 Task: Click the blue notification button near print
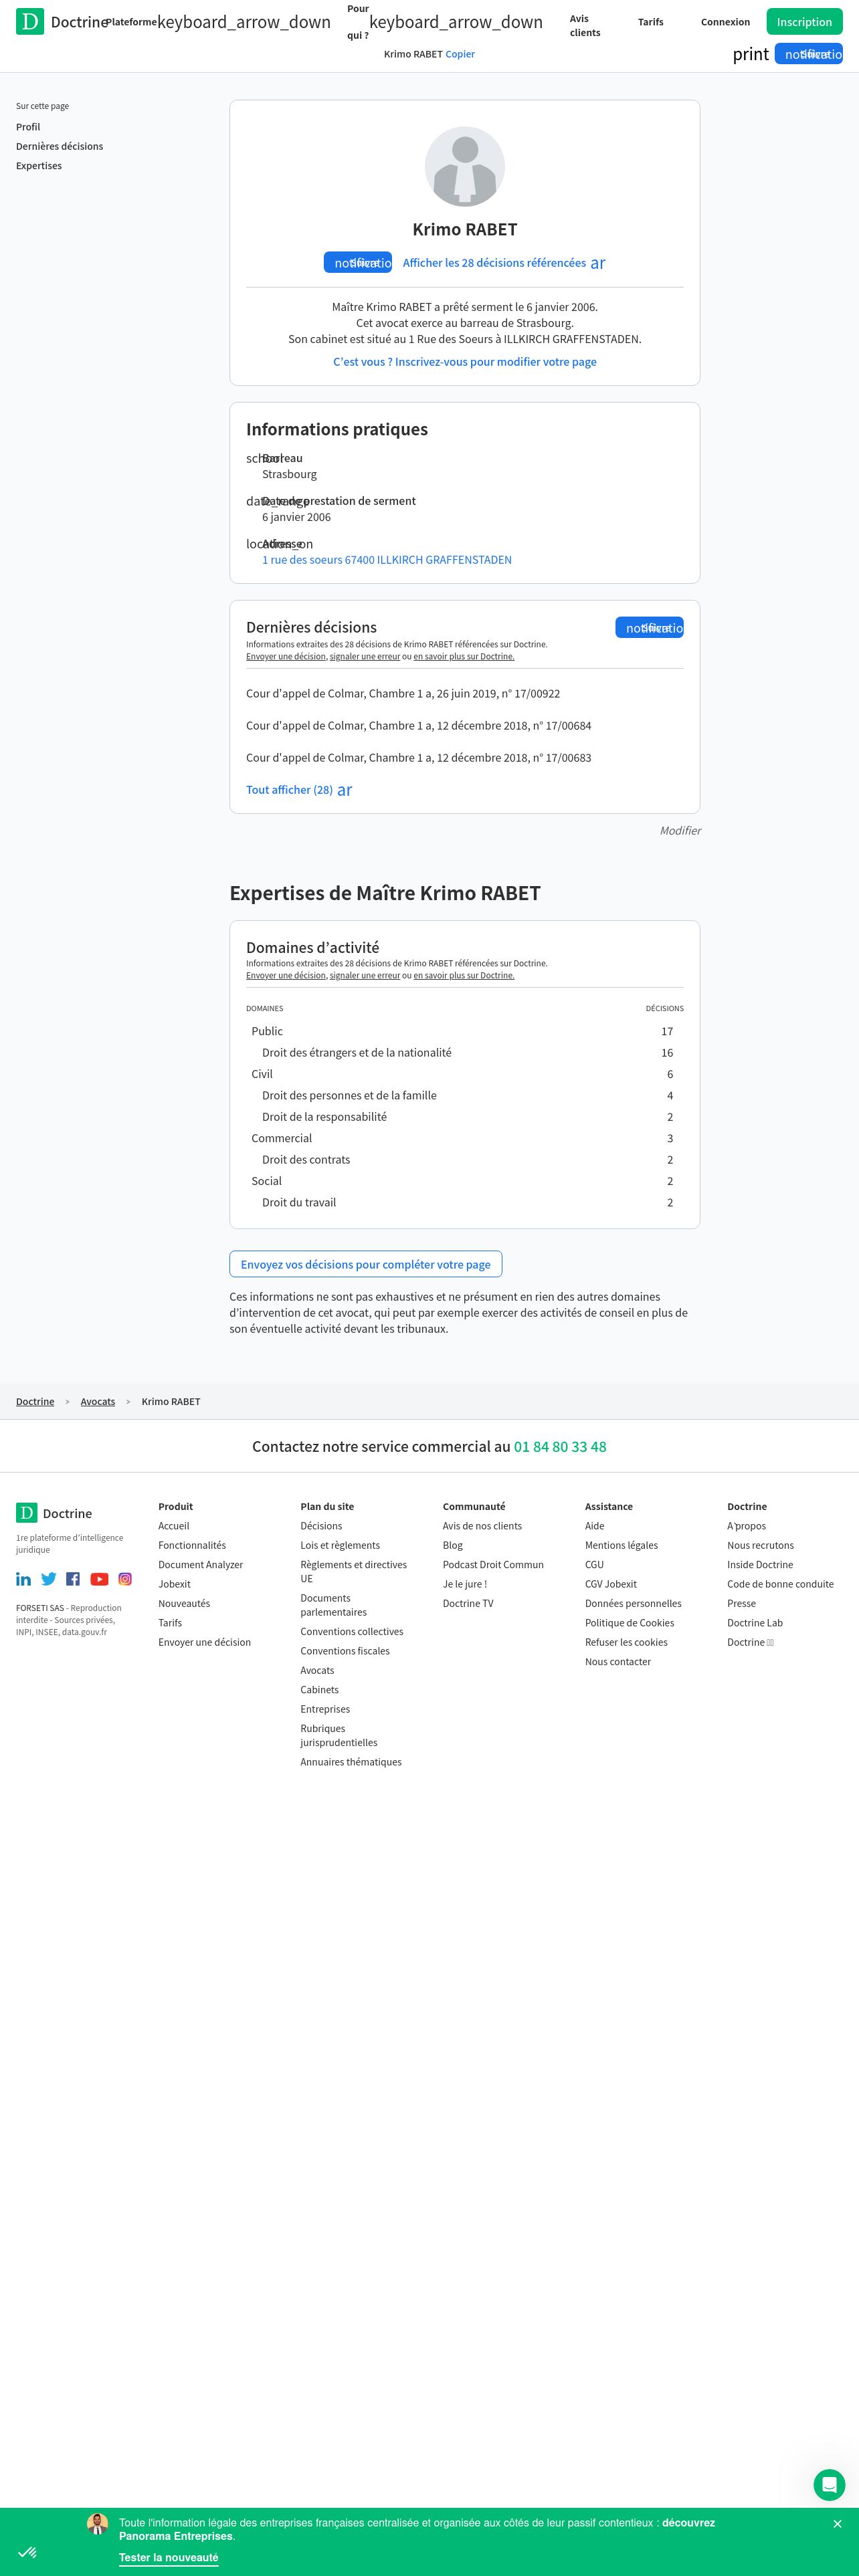[808, 54]
